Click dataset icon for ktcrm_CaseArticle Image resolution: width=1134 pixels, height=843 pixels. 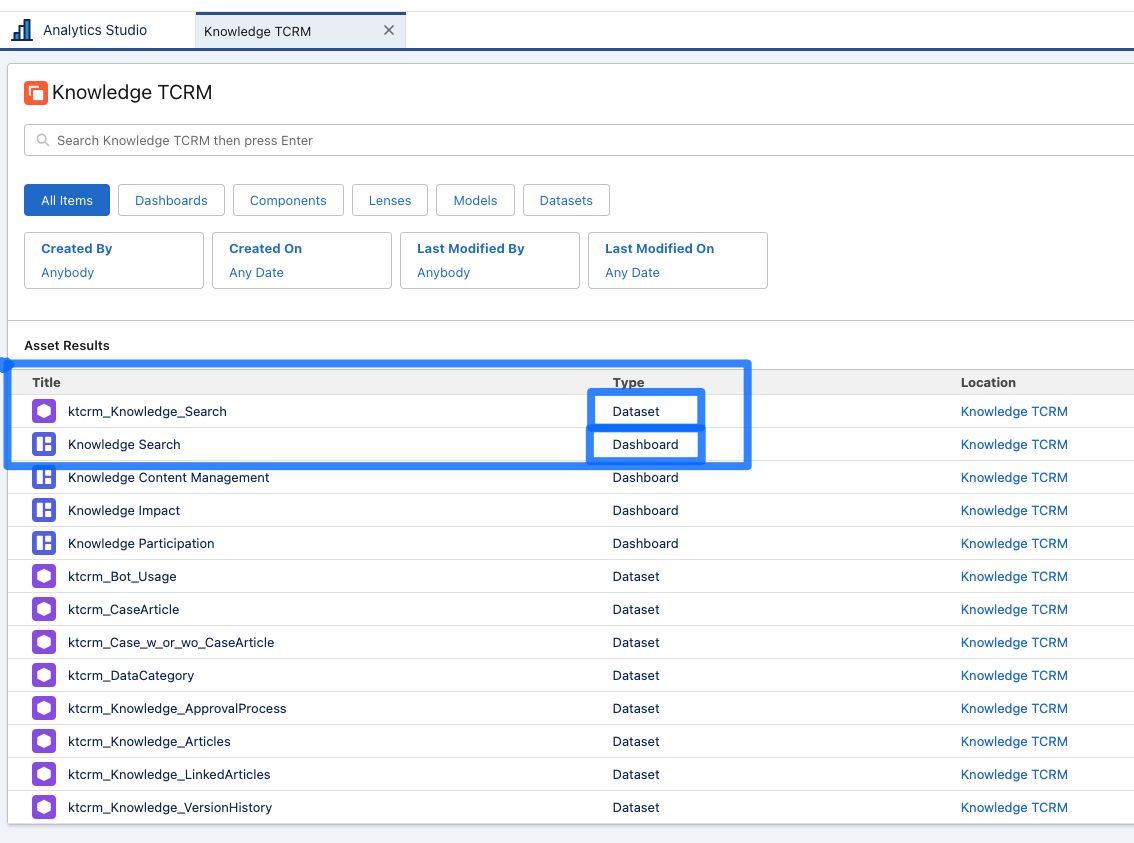(44, 609)
